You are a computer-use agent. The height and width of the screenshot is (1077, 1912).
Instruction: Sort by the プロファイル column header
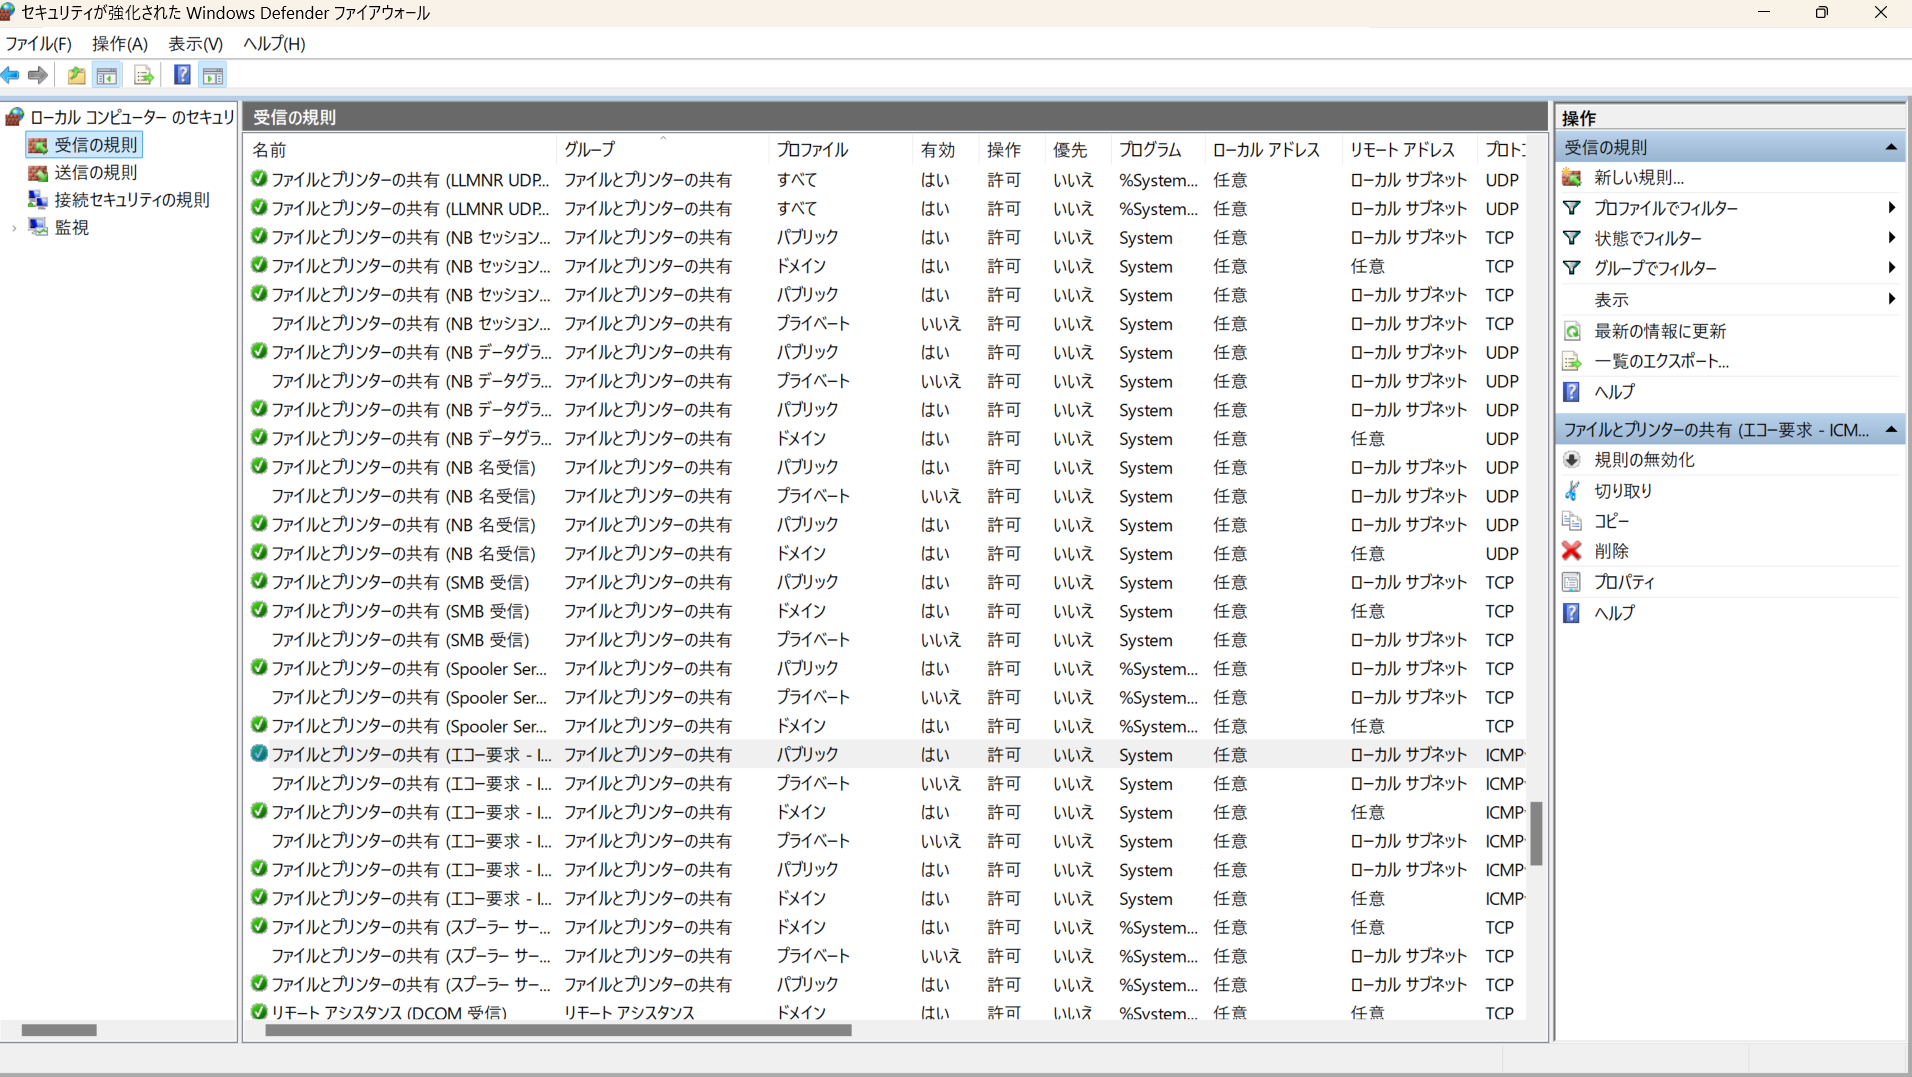click(x=841, y=150)
